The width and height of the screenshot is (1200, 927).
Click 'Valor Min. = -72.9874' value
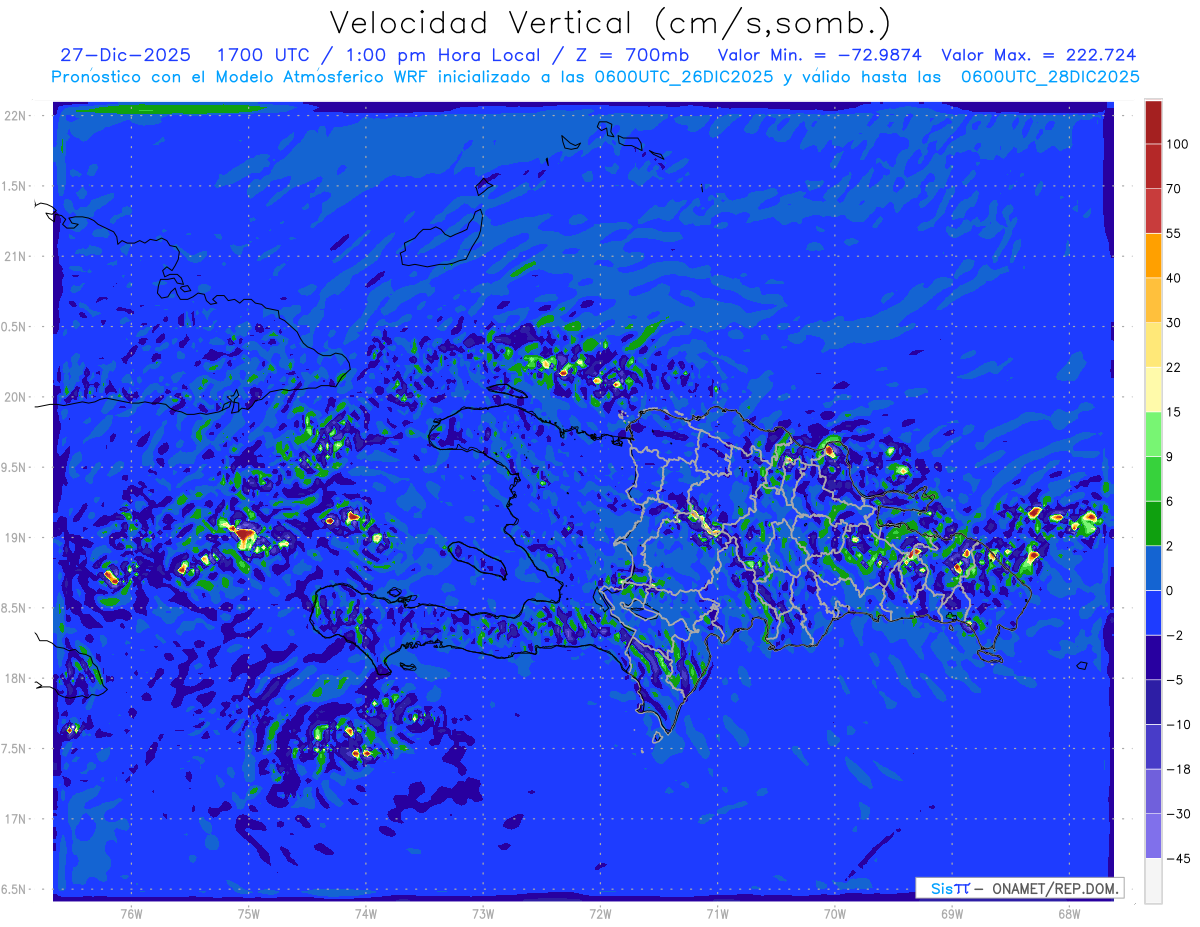coord(821,55)
